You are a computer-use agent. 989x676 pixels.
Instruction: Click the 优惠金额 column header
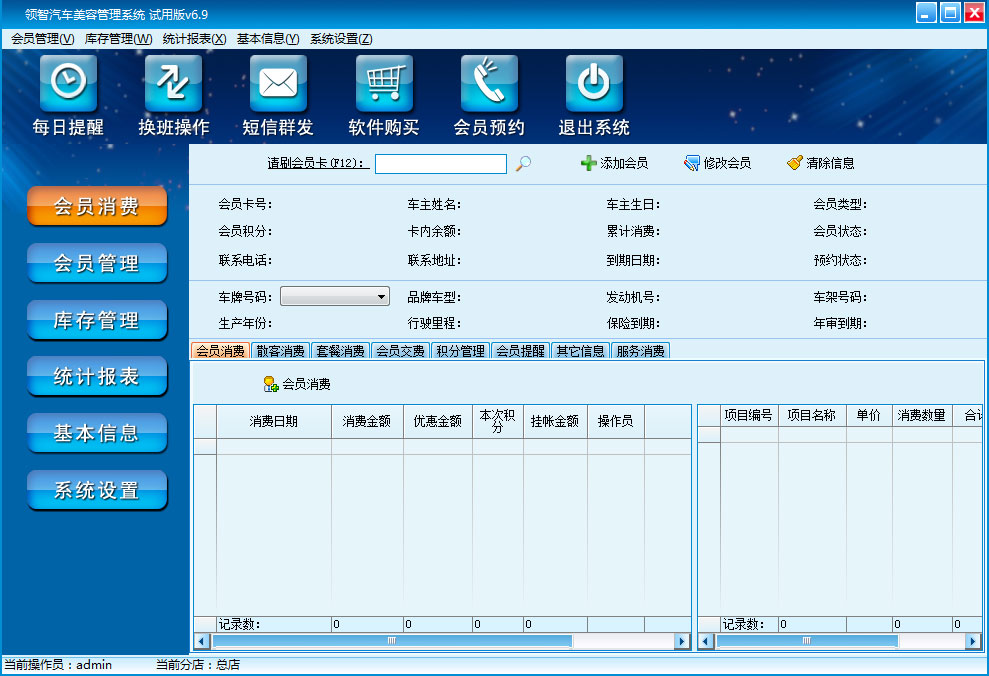438,421
